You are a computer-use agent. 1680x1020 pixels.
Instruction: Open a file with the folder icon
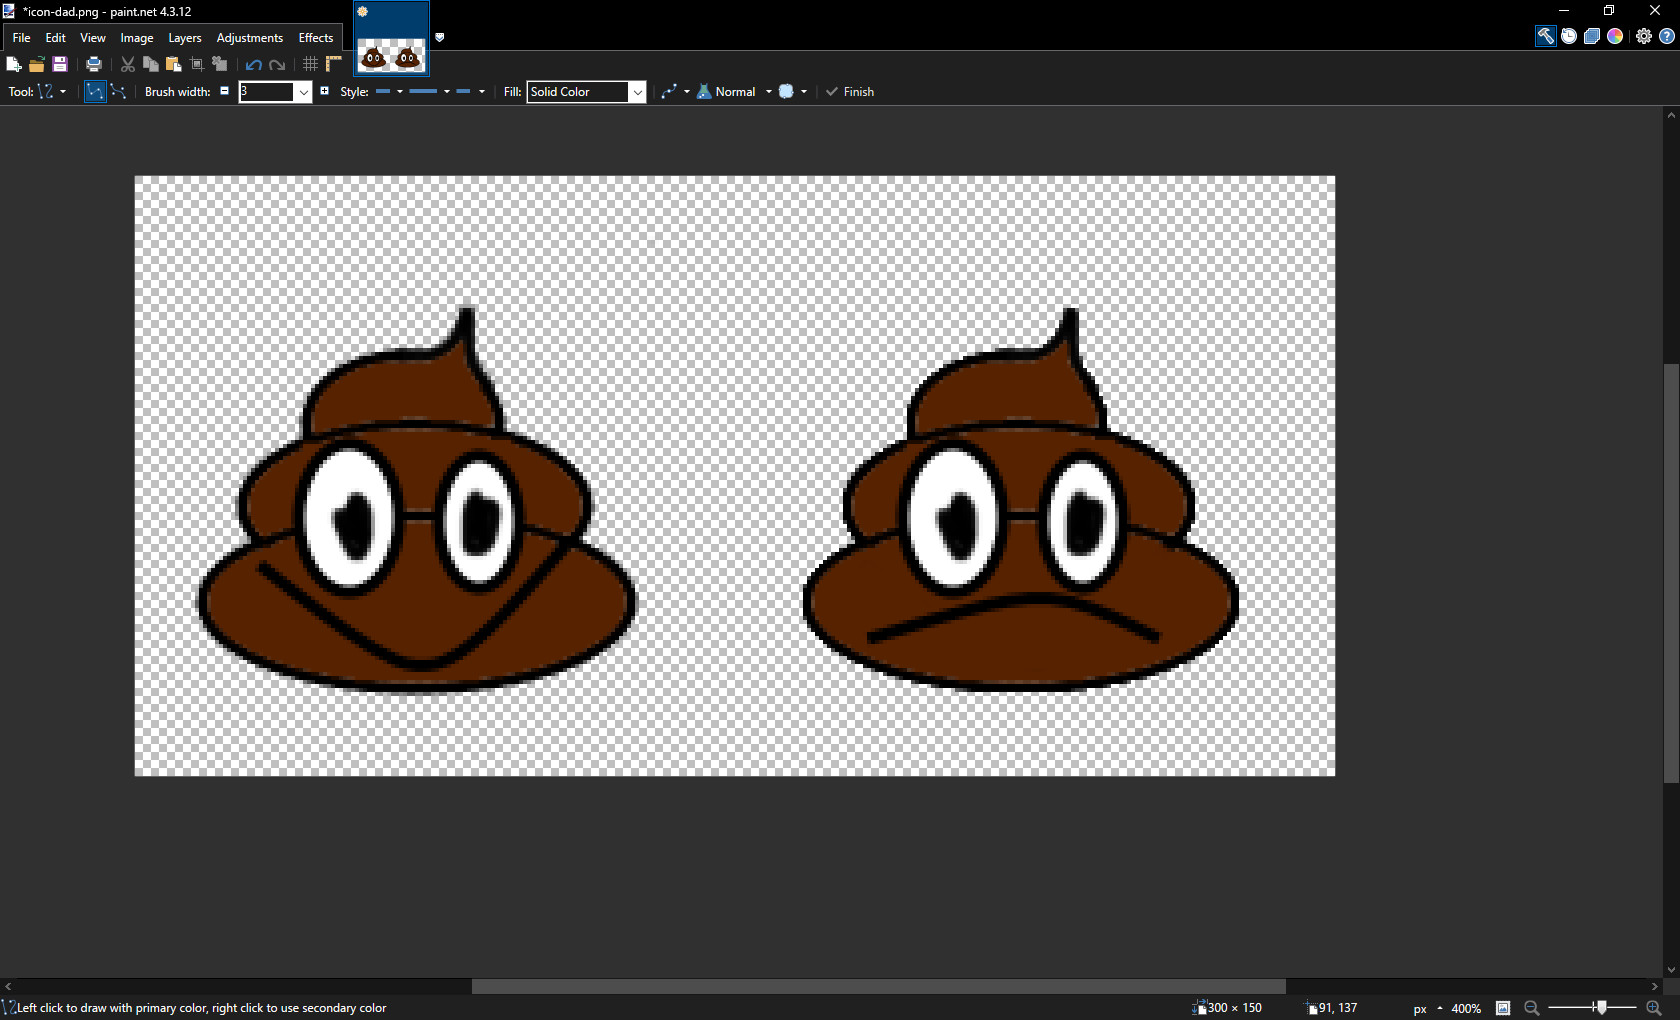pos(37,64)
